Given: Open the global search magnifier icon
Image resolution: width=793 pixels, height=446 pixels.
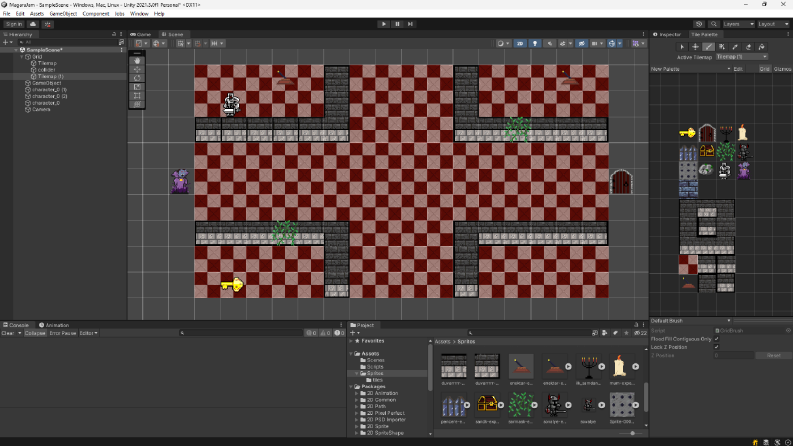Looking at the screenshot, I should (714, 24).
